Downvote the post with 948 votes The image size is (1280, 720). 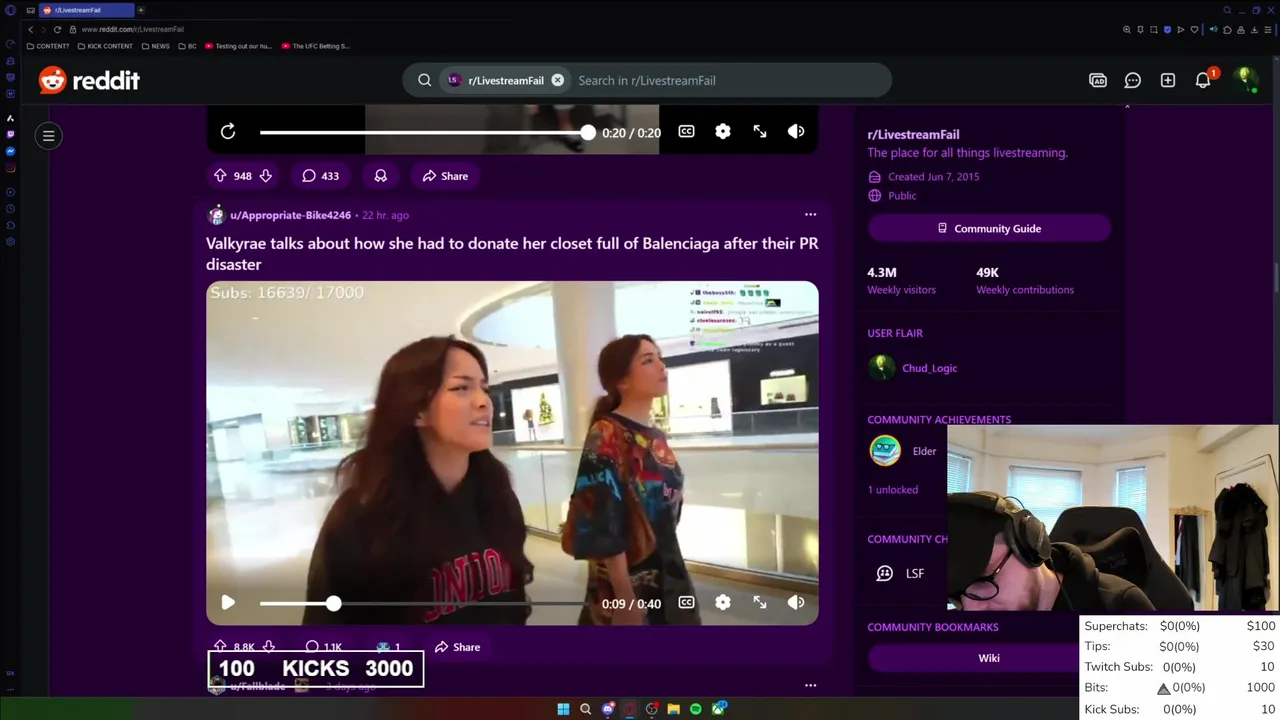click(x=266, y=176)
